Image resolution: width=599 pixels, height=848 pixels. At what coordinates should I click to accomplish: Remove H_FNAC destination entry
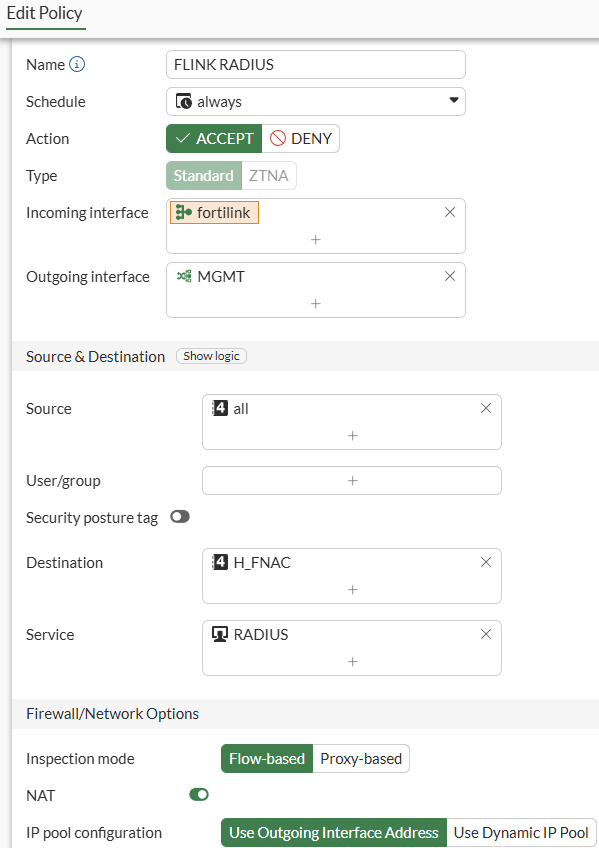[486, 562]
